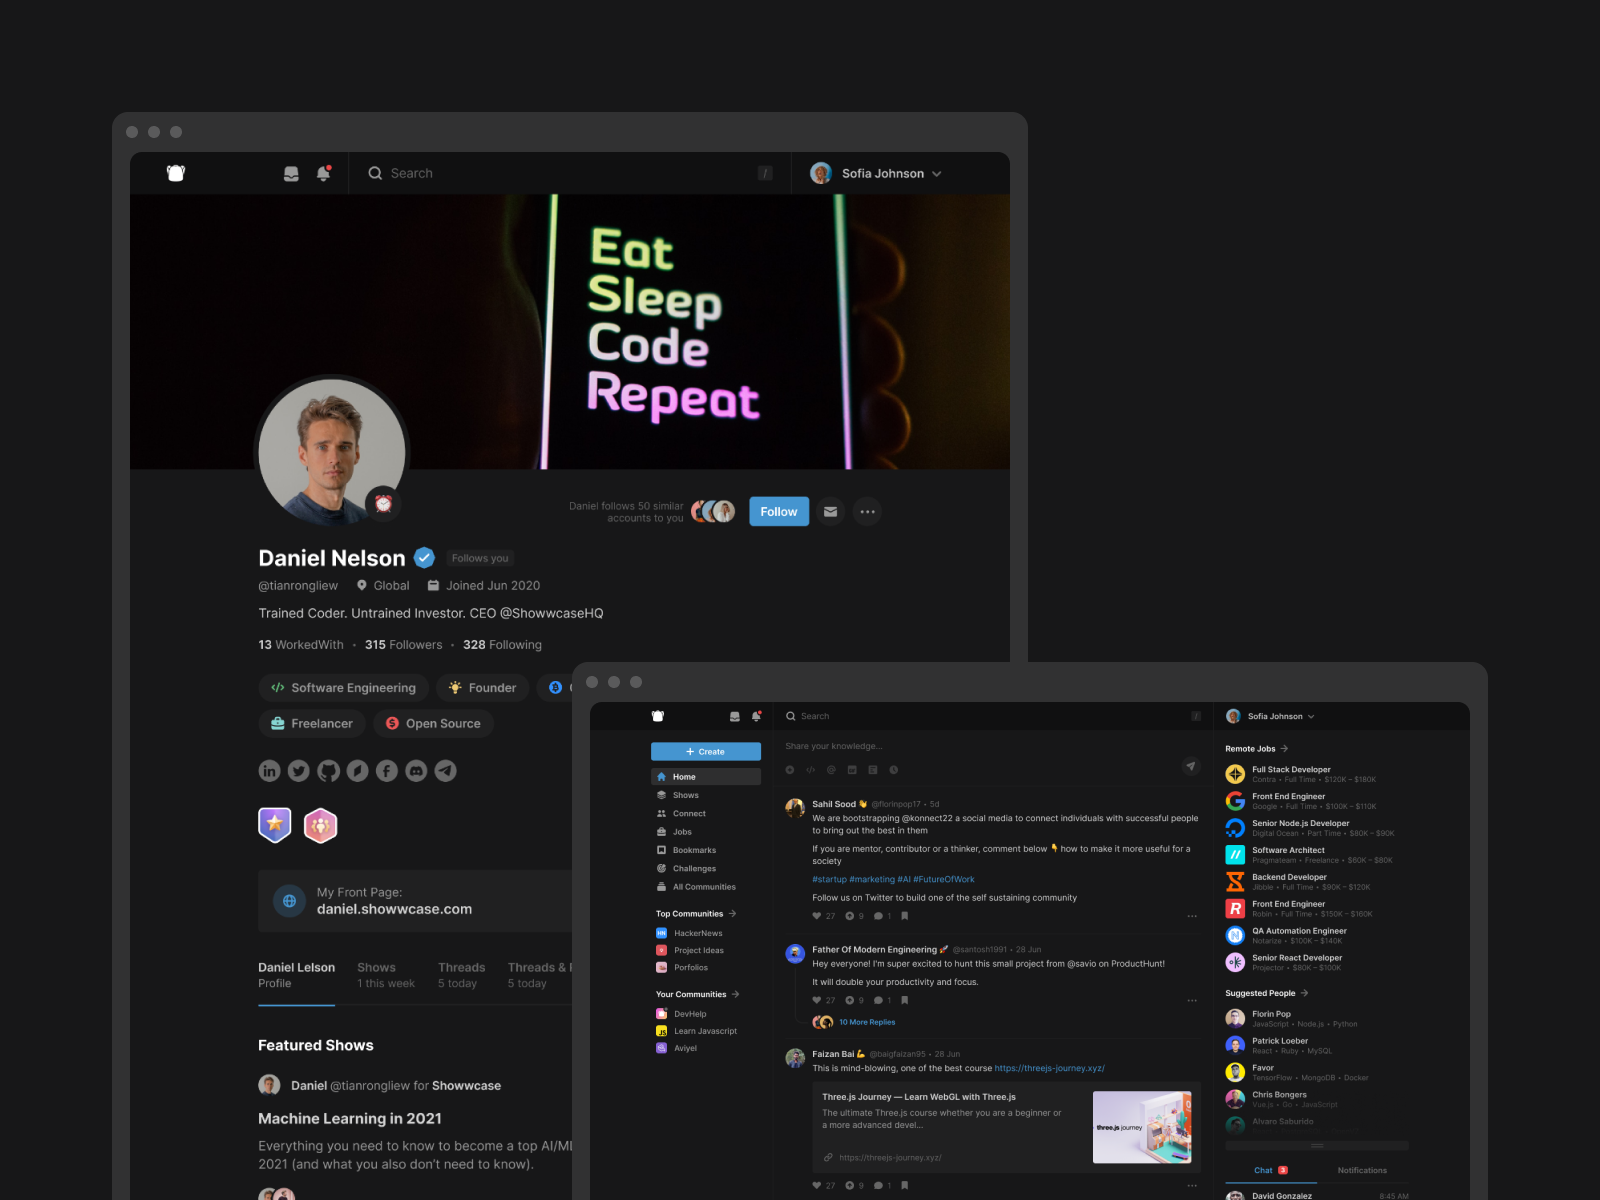Open Daniel Nelson's Discord icon
Viewport: 1600px width, 1200px height.
pos(416,771)
